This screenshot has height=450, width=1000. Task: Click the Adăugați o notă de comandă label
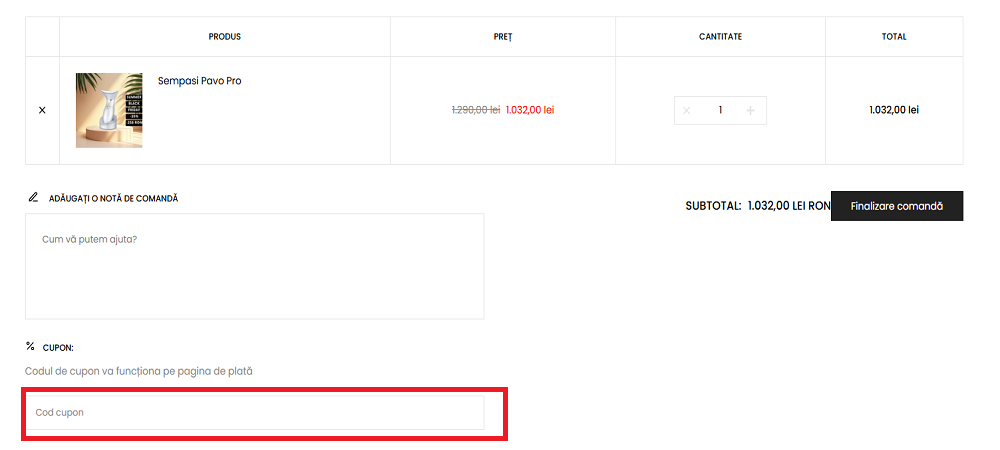113,199
